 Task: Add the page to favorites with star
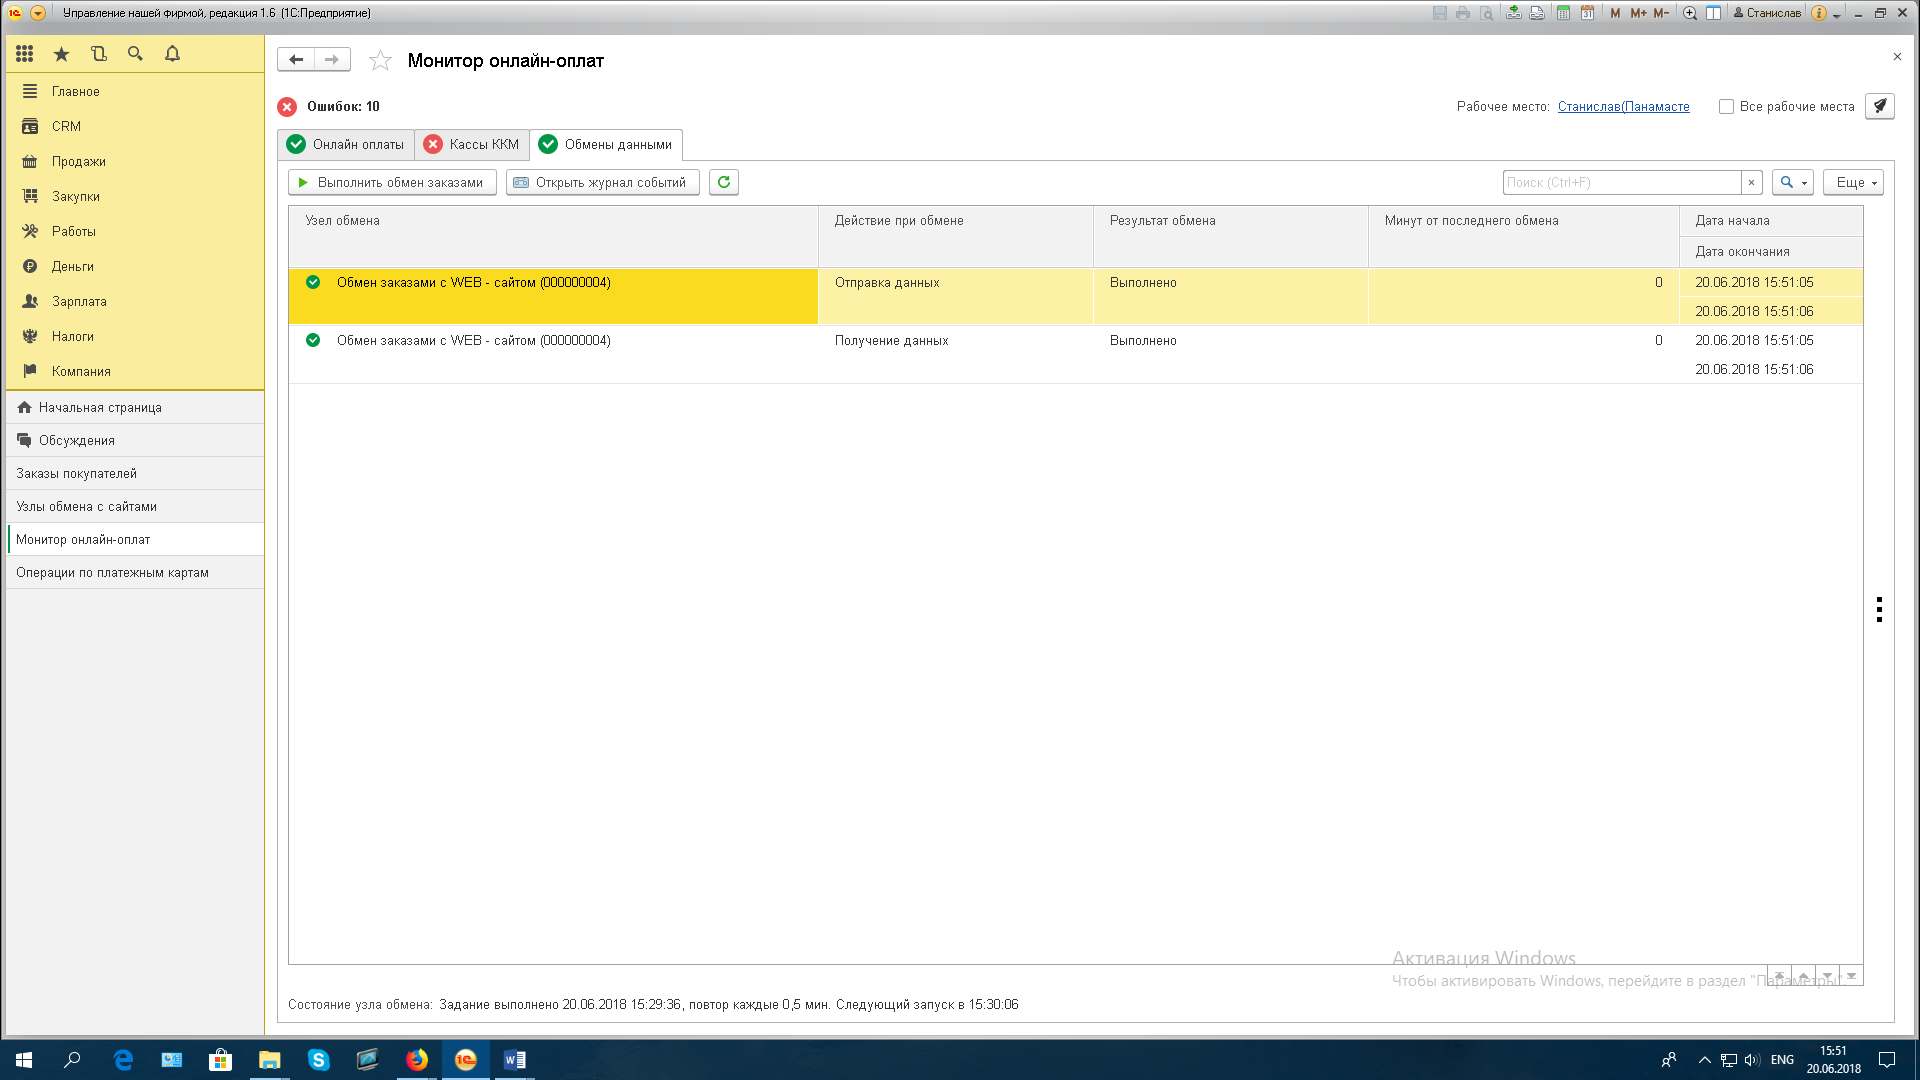click(380, 61)
